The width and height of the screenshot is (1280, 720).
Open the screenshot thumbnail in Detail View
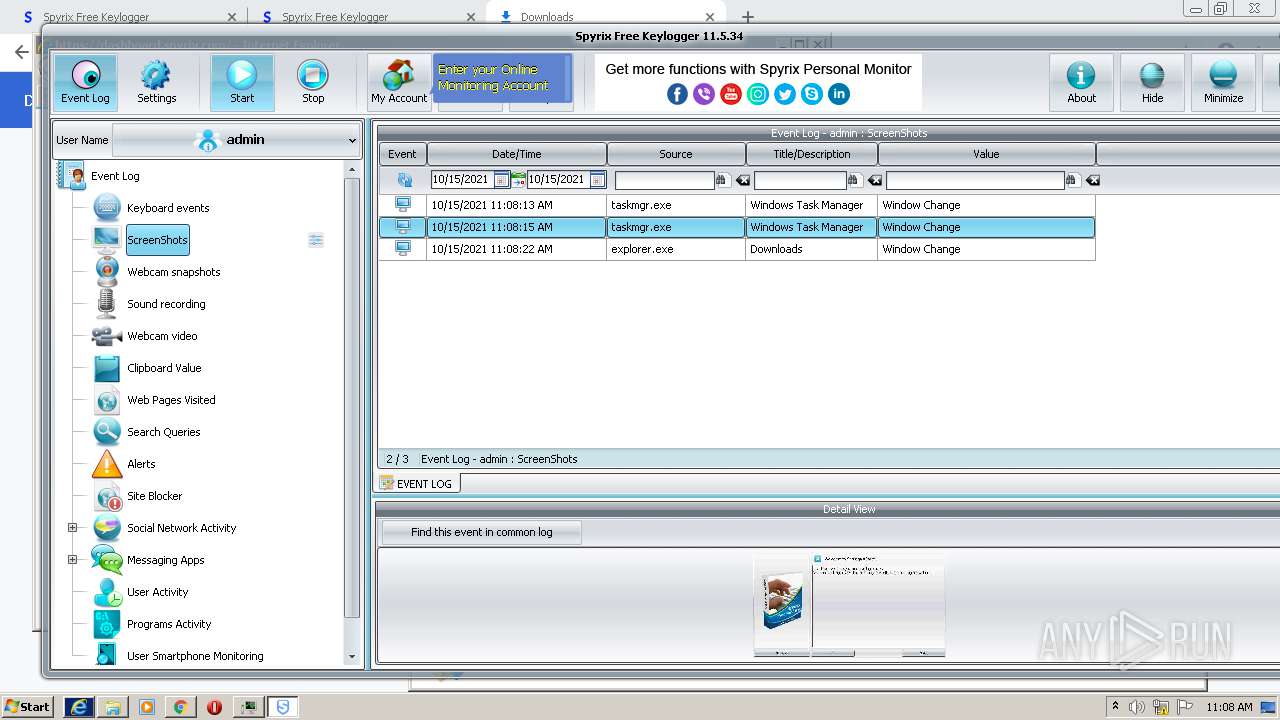pyautogui.click(x=849, y=606)
